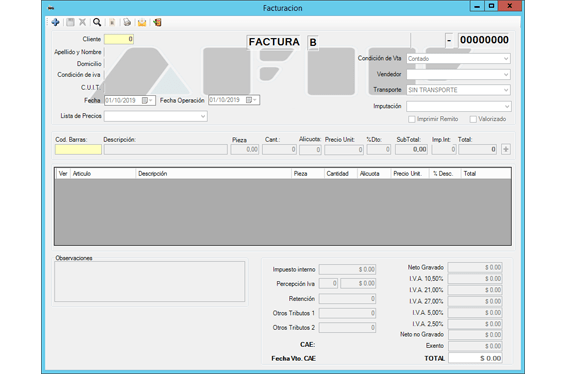
Task: Click the Imp.Int. field
Action: click(444, 149)
